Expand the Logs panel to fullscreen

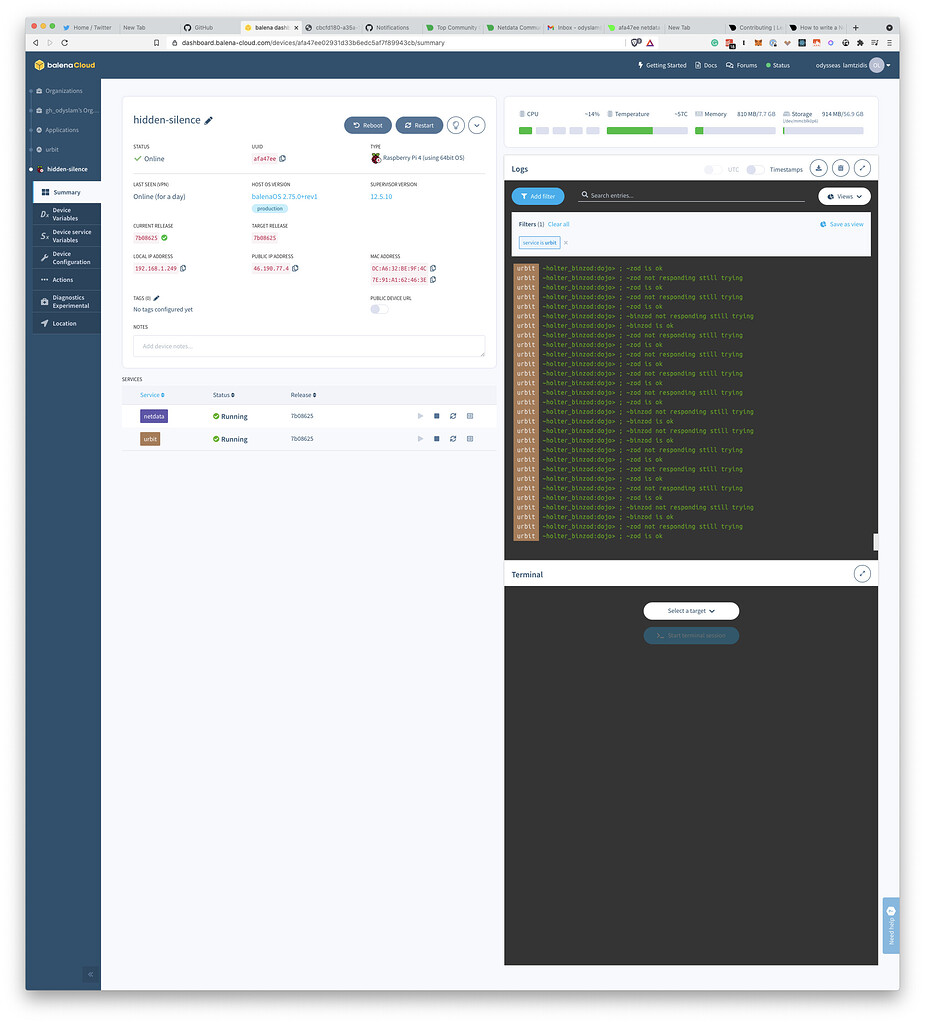(862, 168)
